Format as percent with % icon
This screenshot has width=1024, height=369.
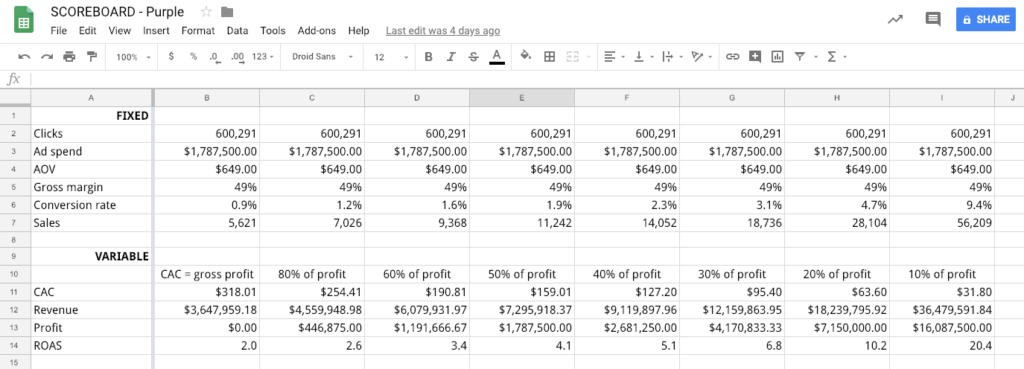193,57
